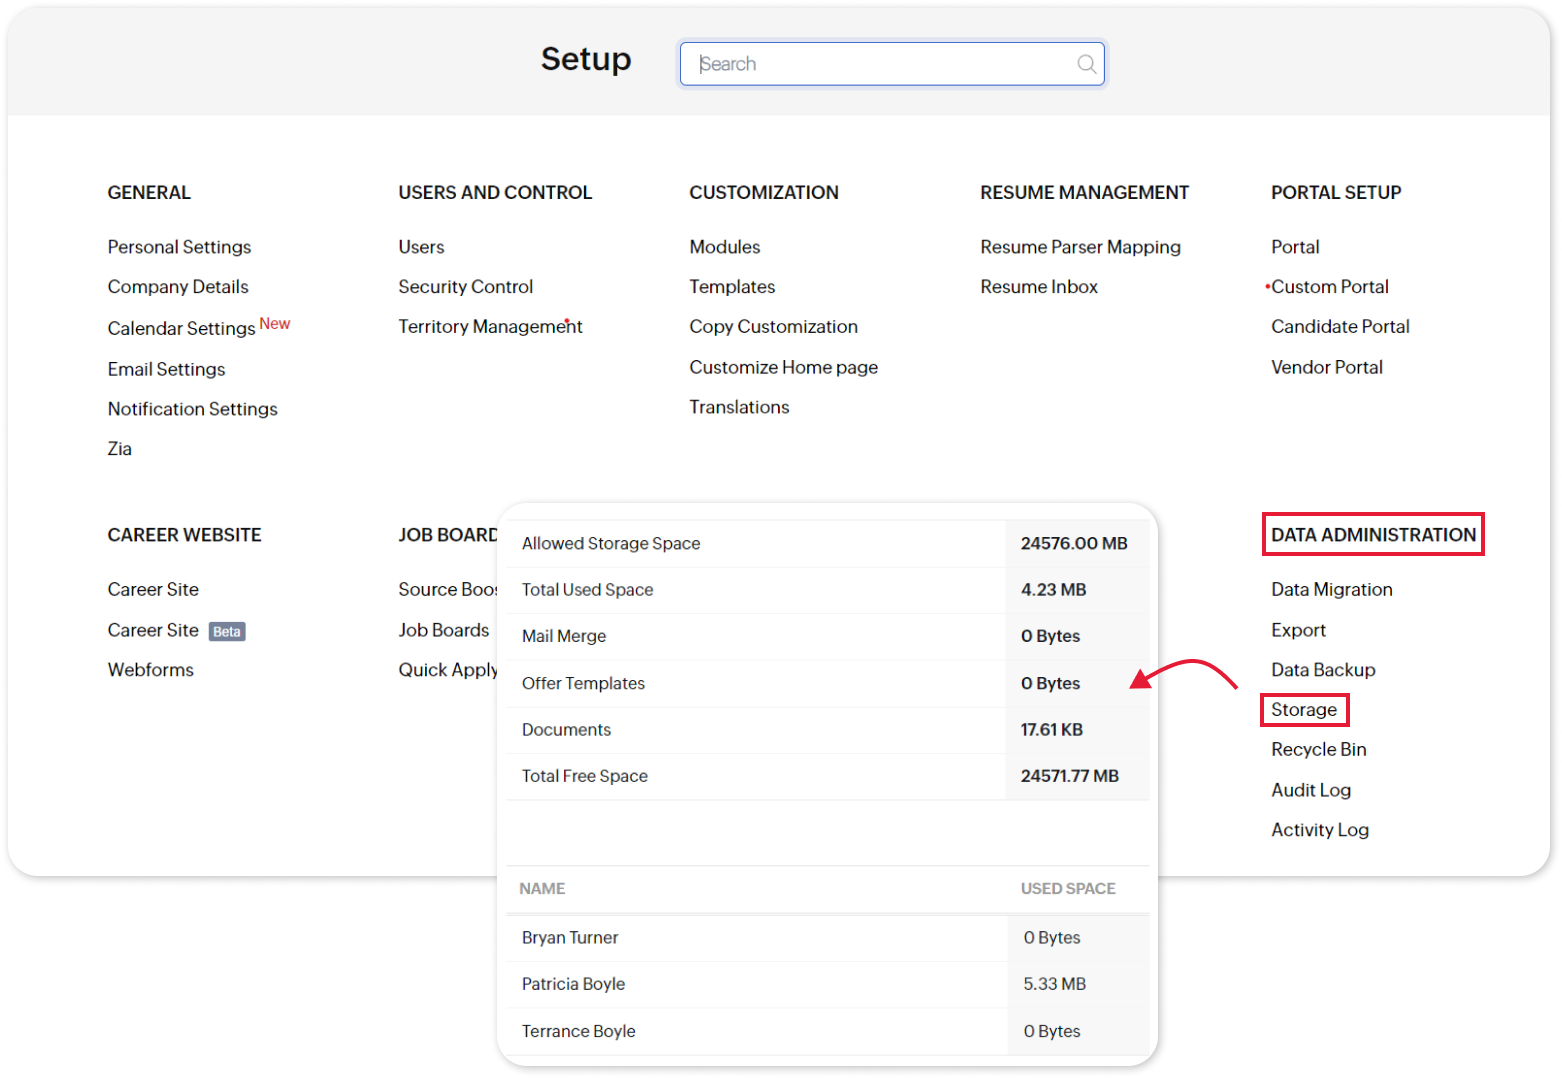Image resolution: width=1562 pixels, height=1078 pixels.
Task: Open Audit Log
Action: tap(1311, 790)
